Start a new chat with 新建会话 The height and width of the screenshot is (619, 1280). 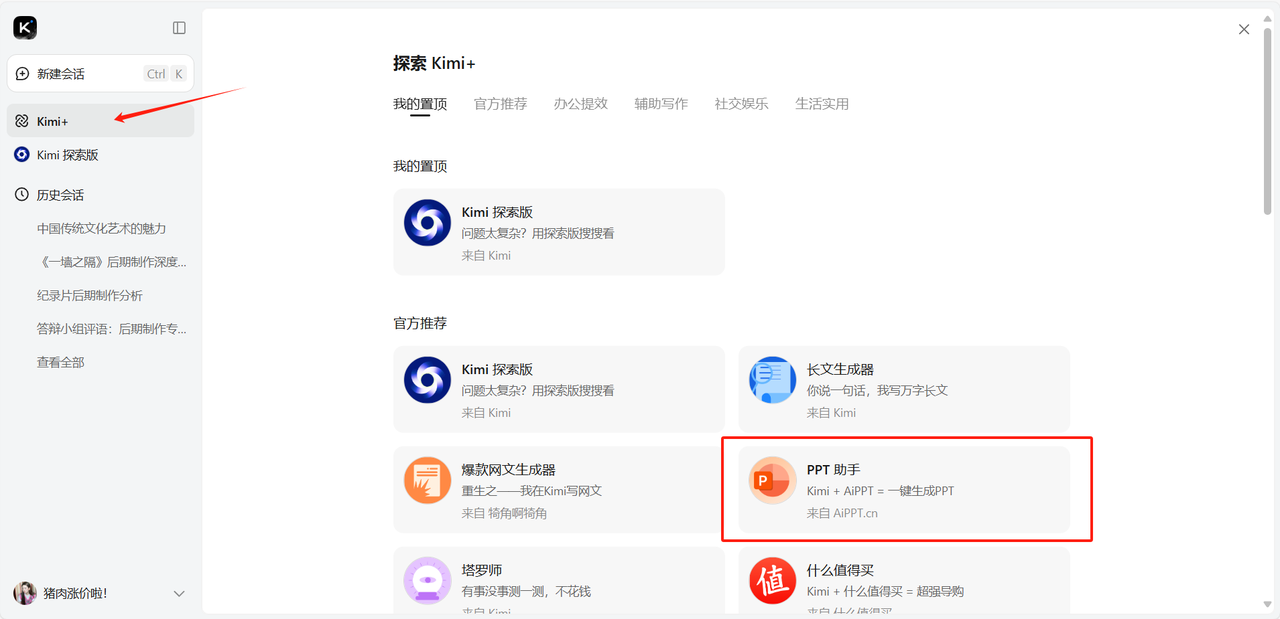pos(100,74)
